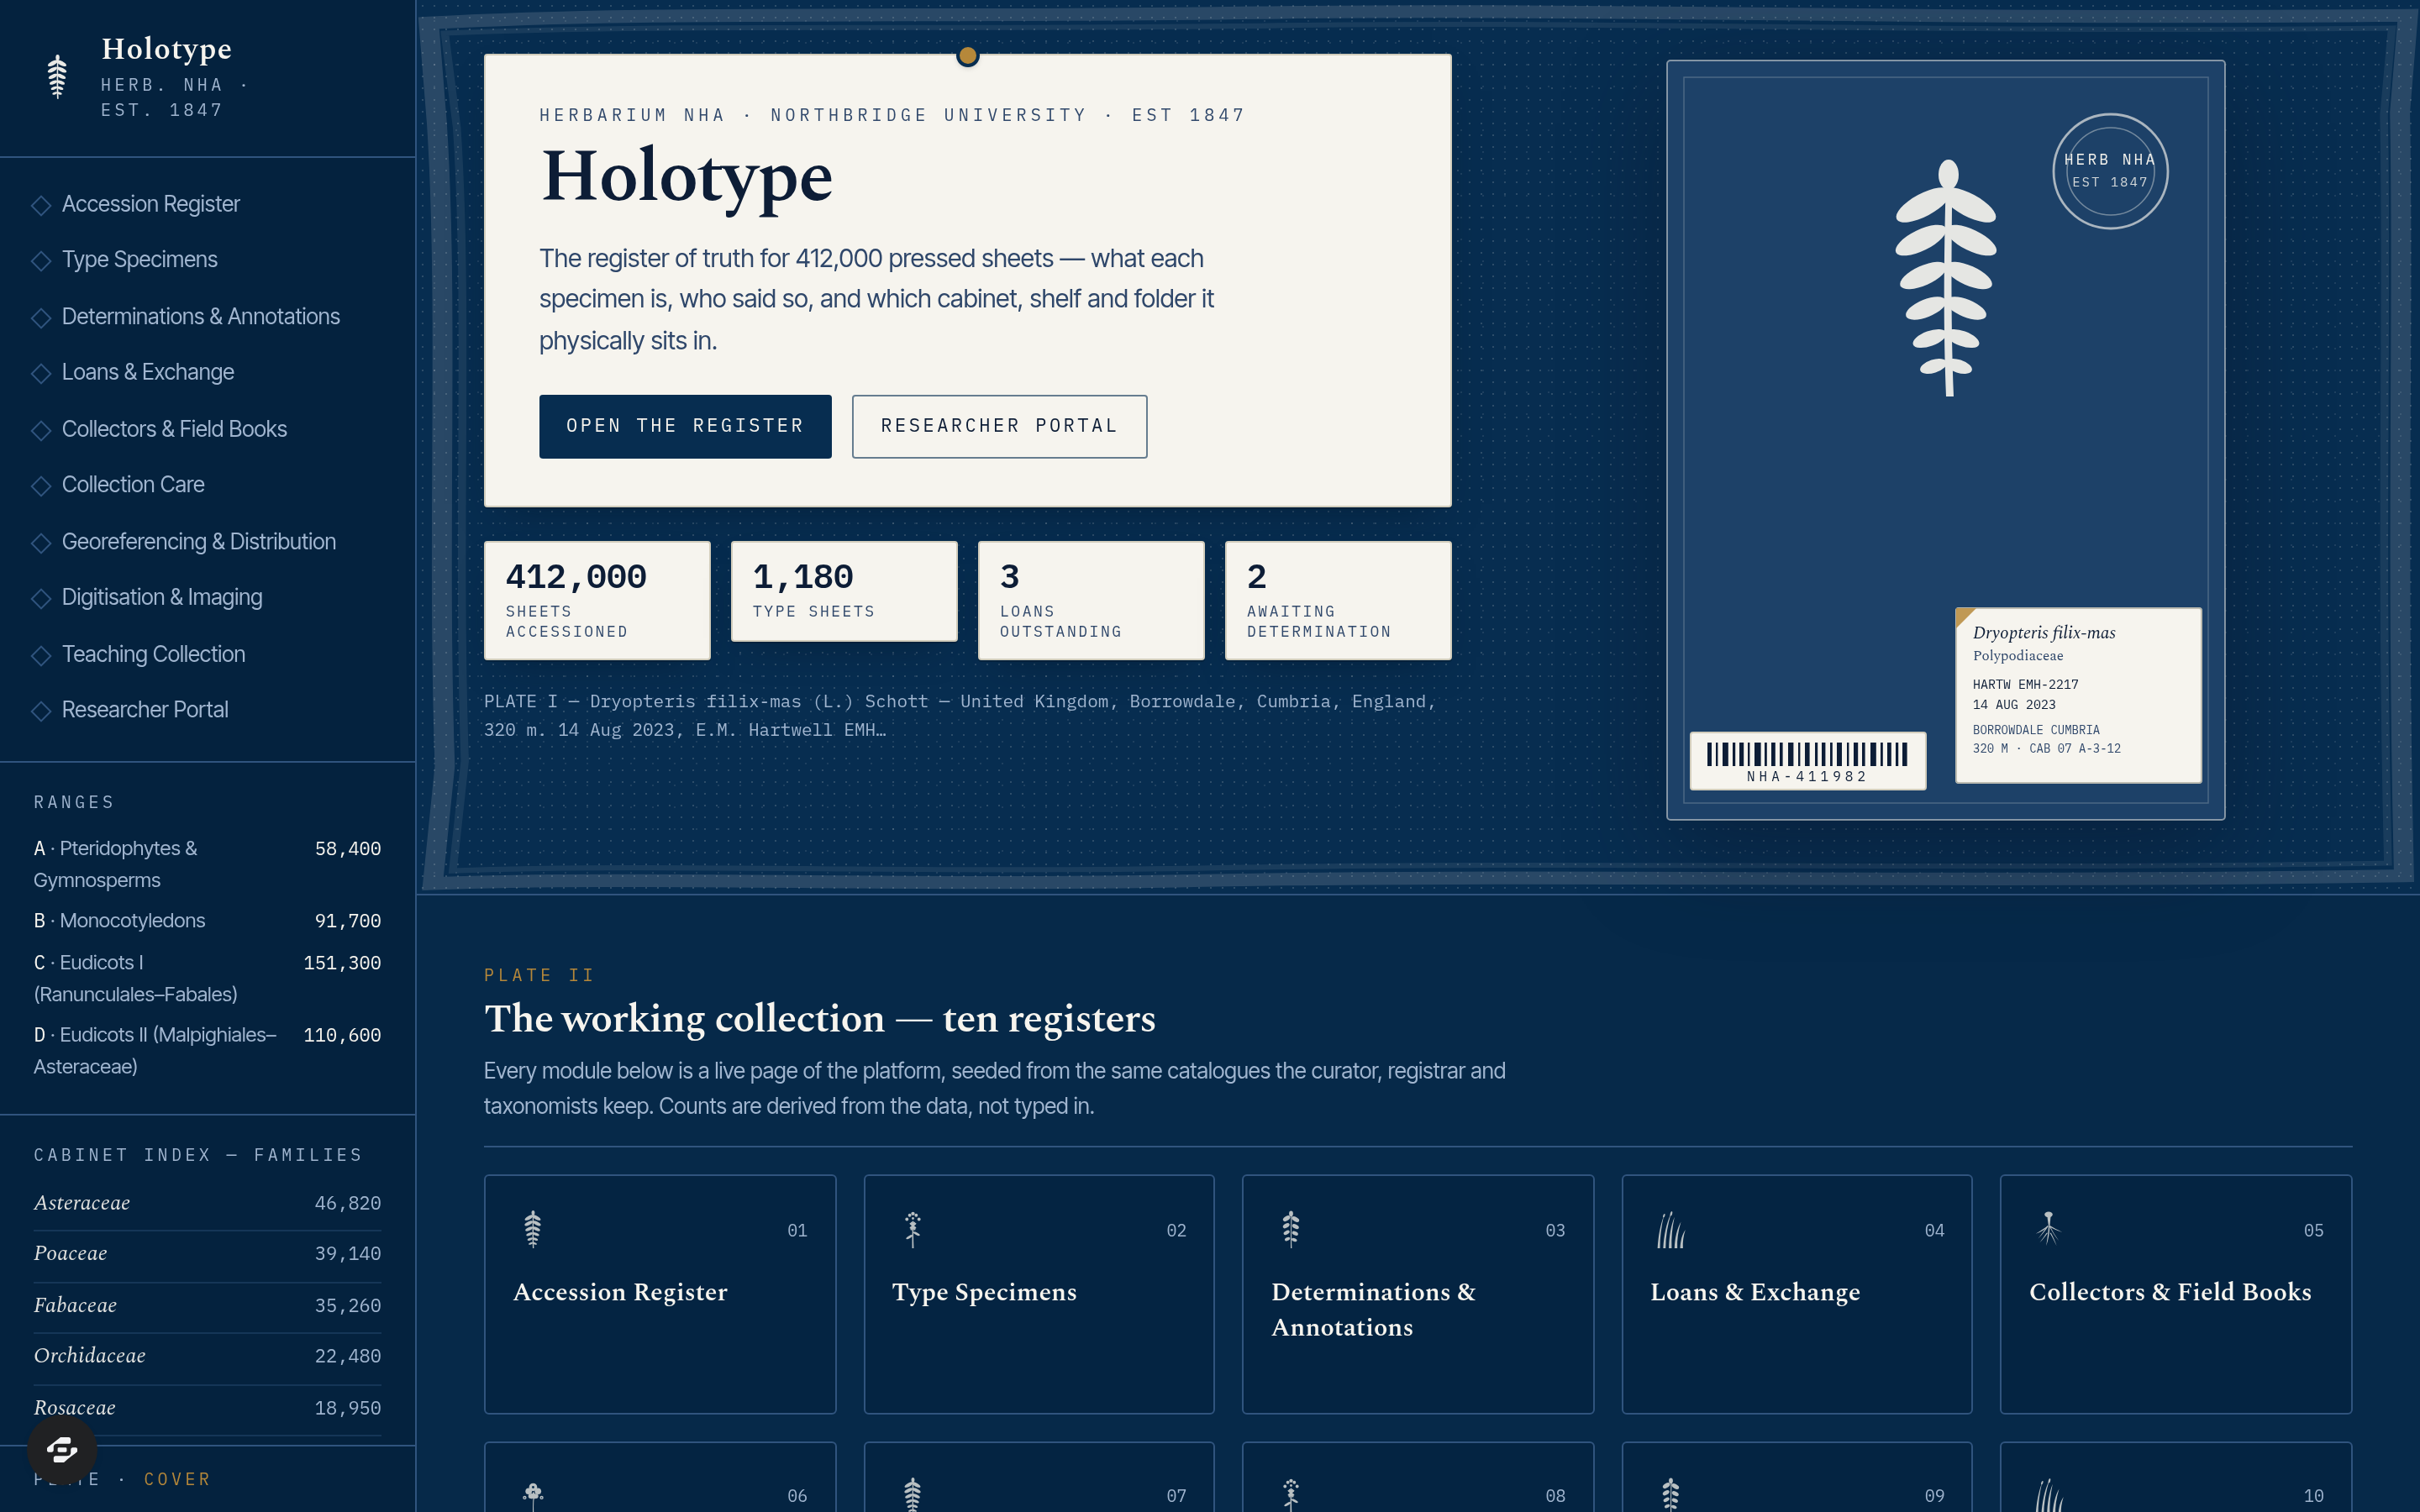
Task: Click the fern icon on Accession Register card
Action: click(533, 1229)
